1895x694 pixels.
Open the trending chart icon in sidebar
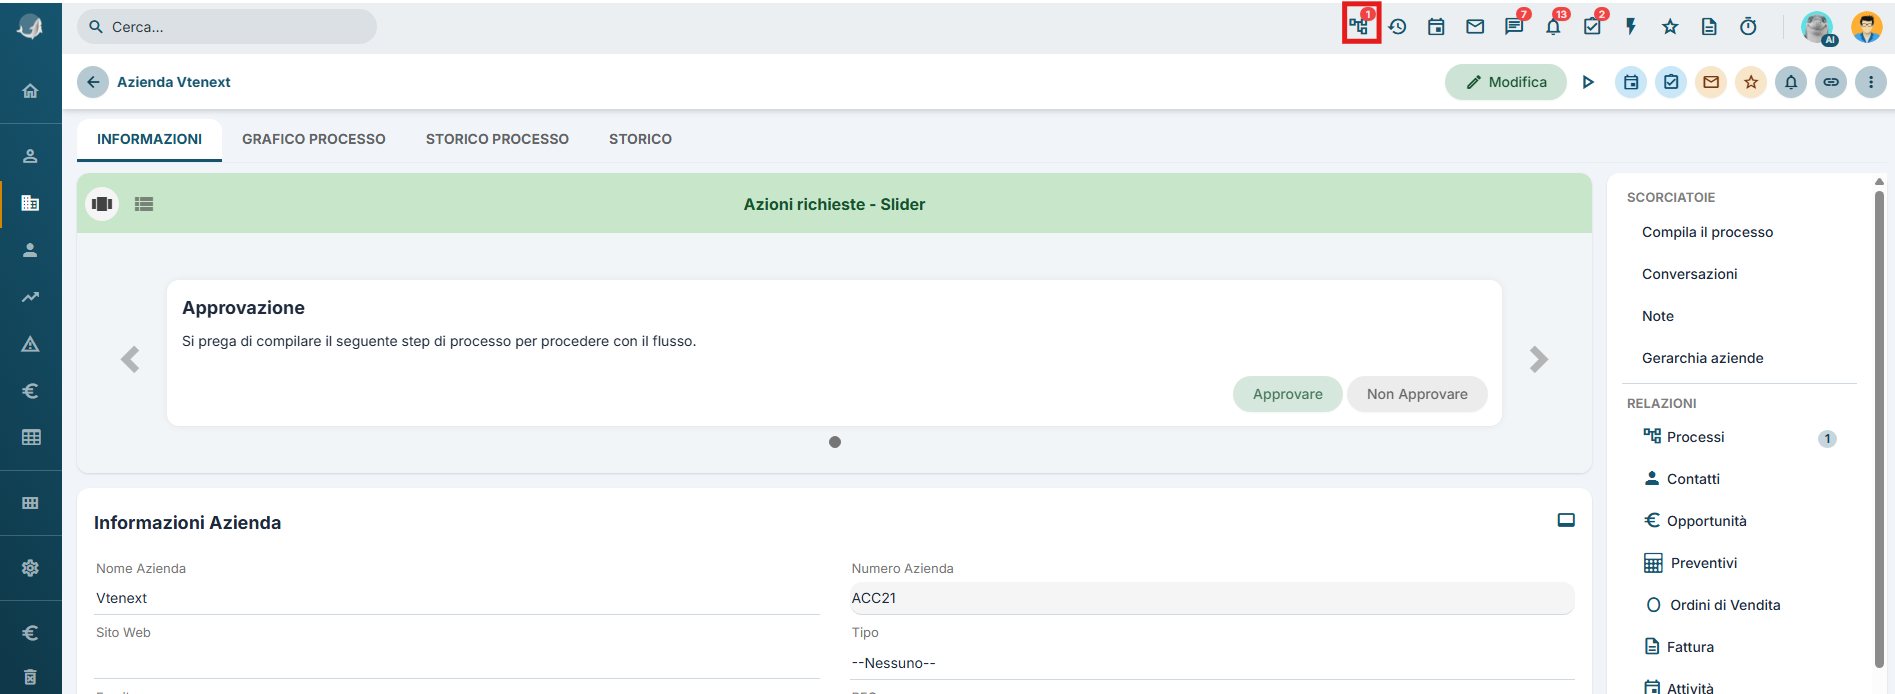pos(31,297)
